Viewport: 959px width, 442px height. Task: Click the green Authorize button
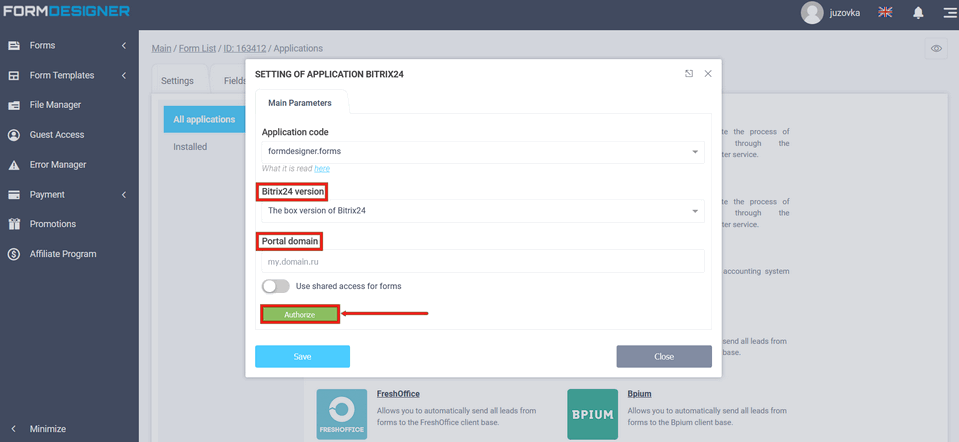pos(300,314)
